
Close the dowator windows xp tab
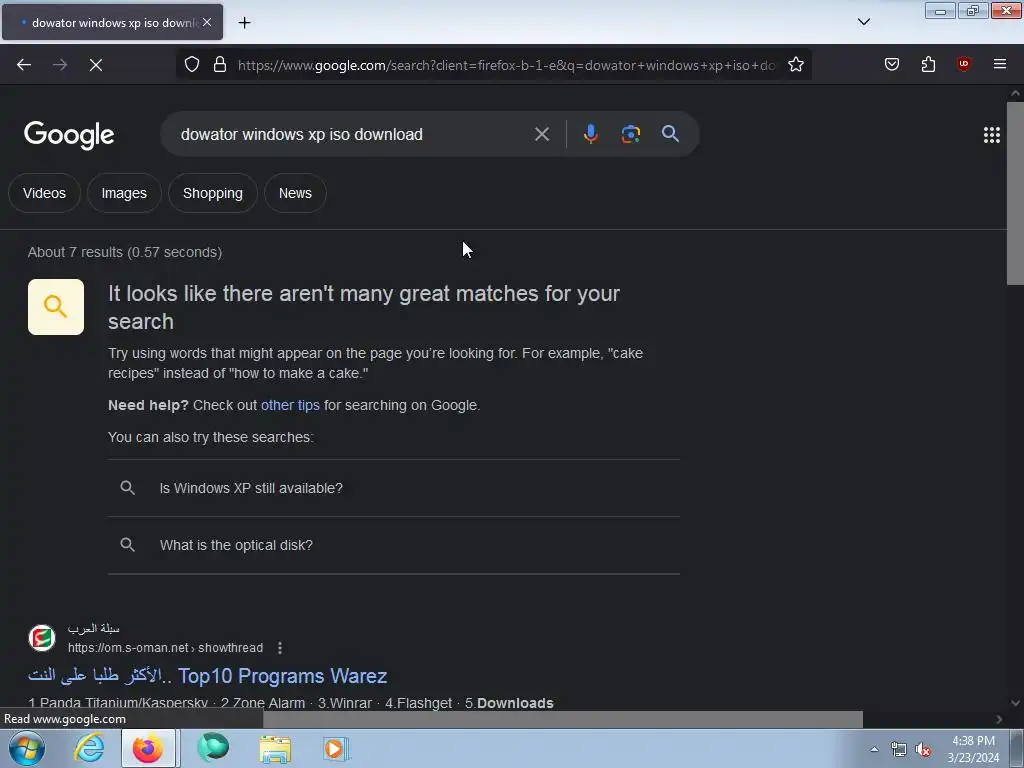(x=207, y=22)
